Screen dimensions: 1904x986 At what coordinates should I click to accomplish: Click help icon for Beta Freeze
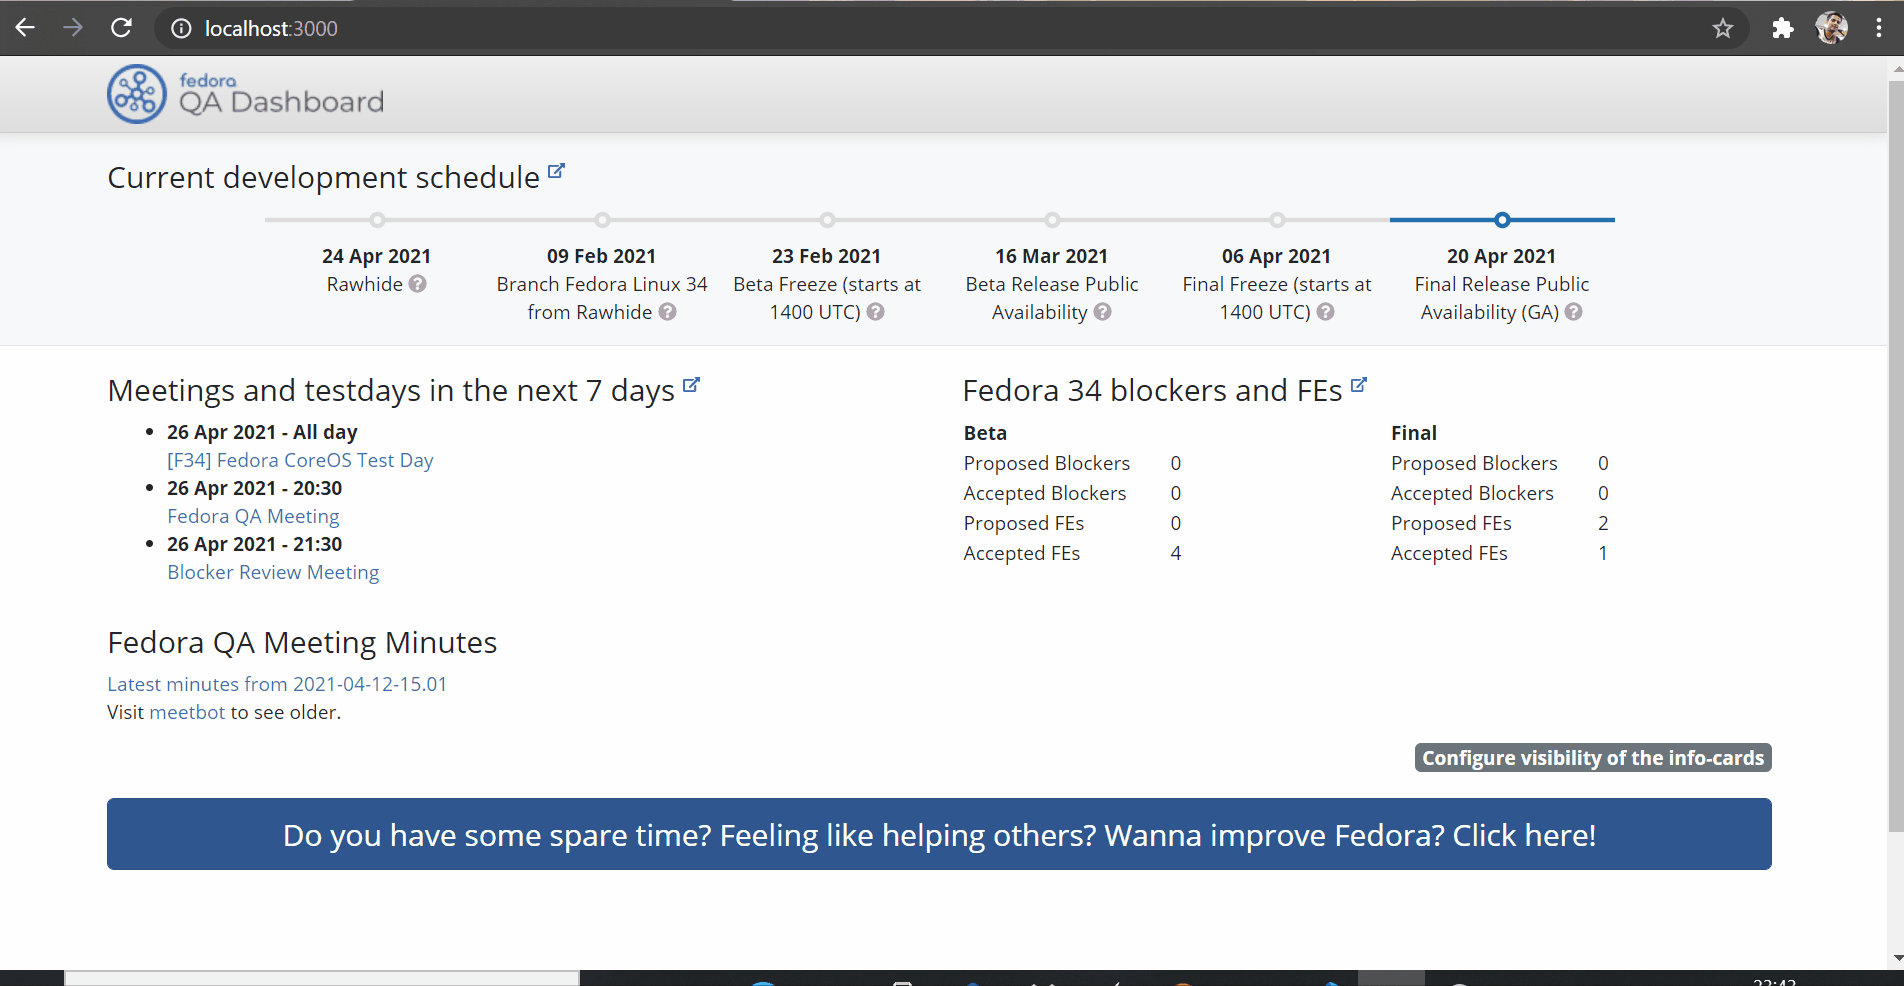pyautogui.click(x=876, y=312)
